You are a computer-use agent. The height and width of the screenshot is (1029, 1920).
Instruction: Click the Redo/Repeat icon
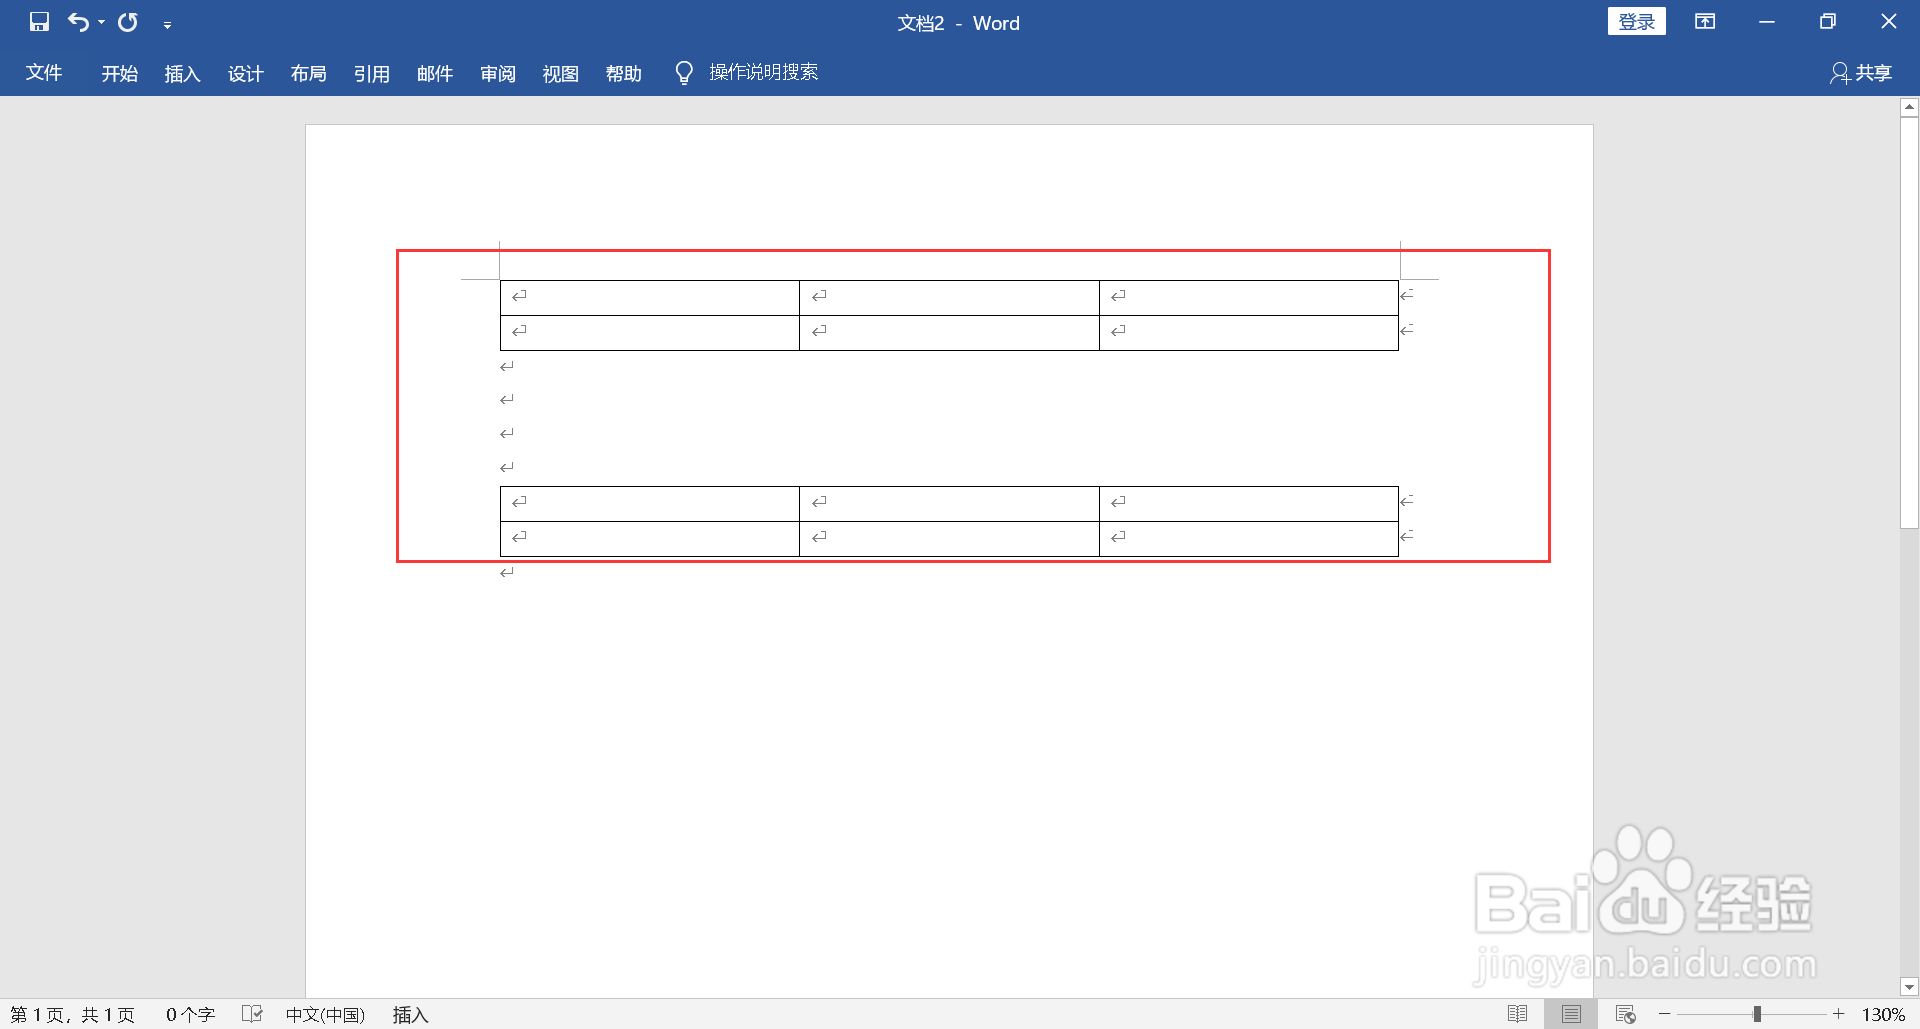[x=128, y=22]
